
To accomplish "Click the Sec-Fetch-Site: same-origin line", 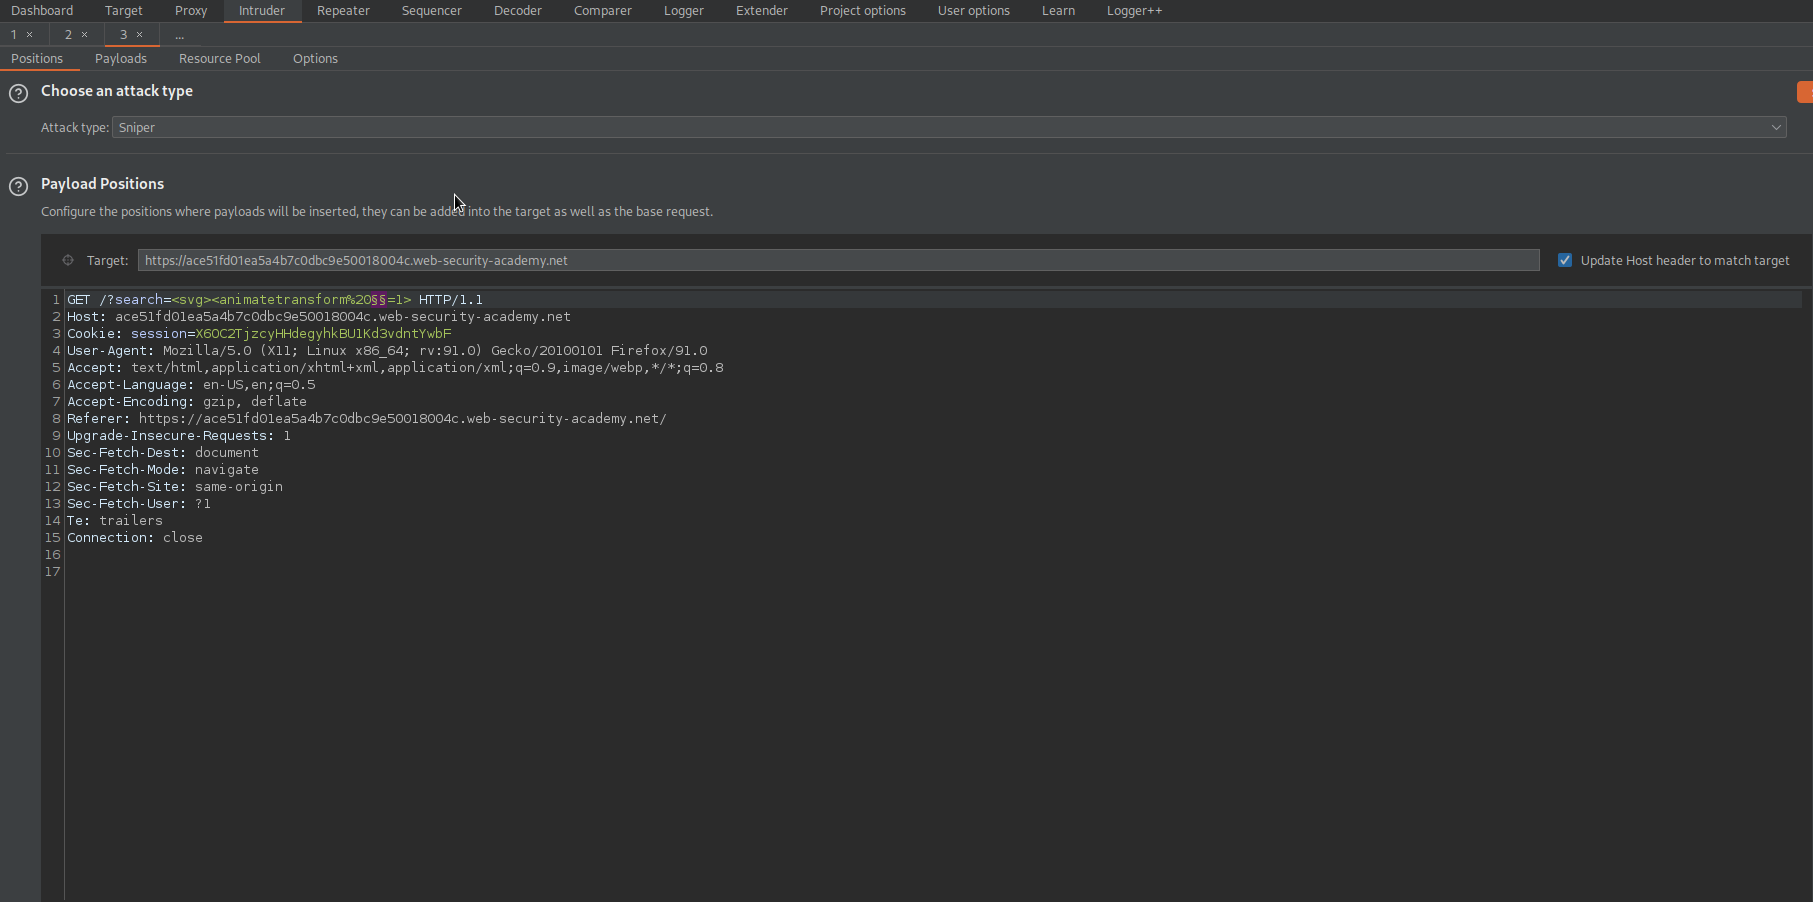I will (175, 487).
